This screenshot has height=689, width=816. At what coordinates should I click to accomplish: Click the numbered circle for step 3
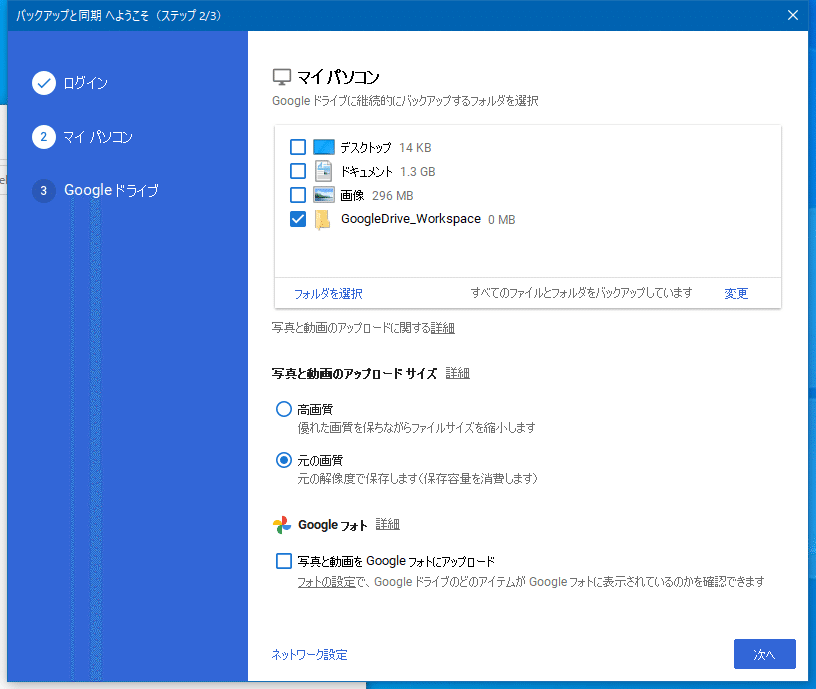[44, 189]
